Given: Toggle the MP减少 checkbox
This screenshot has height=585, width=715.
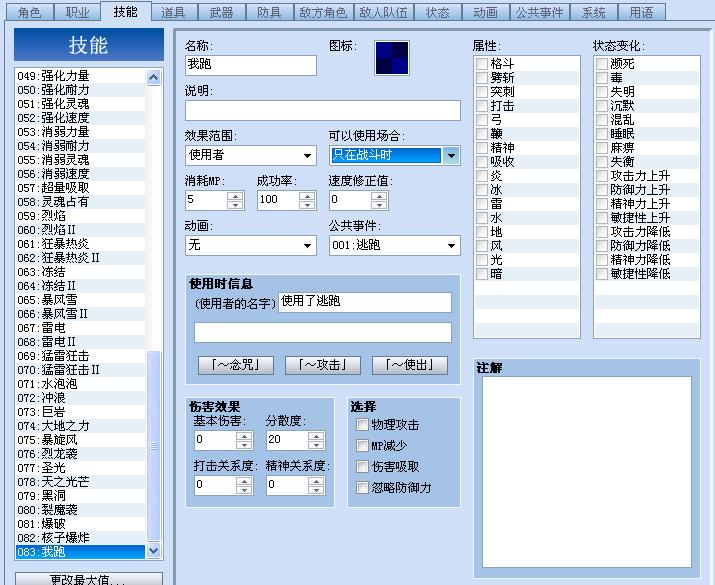Looking at the screenshot, I should tap(362, 445).
